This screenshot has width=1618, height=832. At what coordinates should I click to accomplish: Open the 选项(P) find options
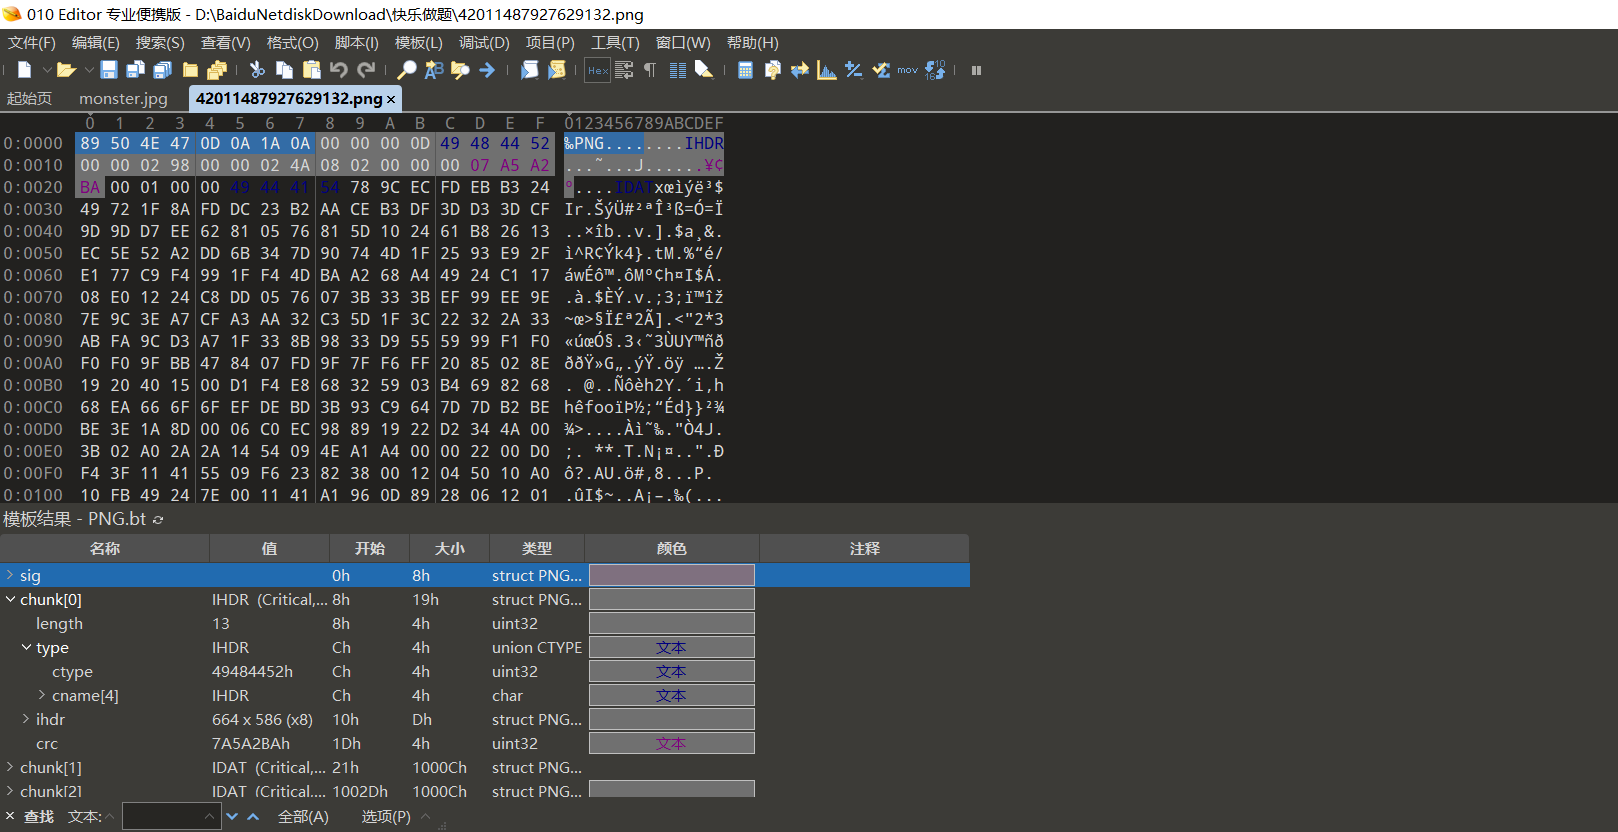click(386, 817)
